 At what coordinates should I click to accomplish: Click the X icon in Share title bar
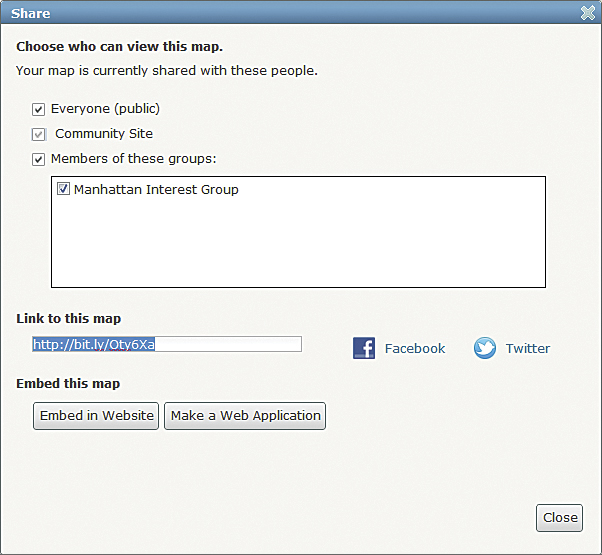pos(588,13)
